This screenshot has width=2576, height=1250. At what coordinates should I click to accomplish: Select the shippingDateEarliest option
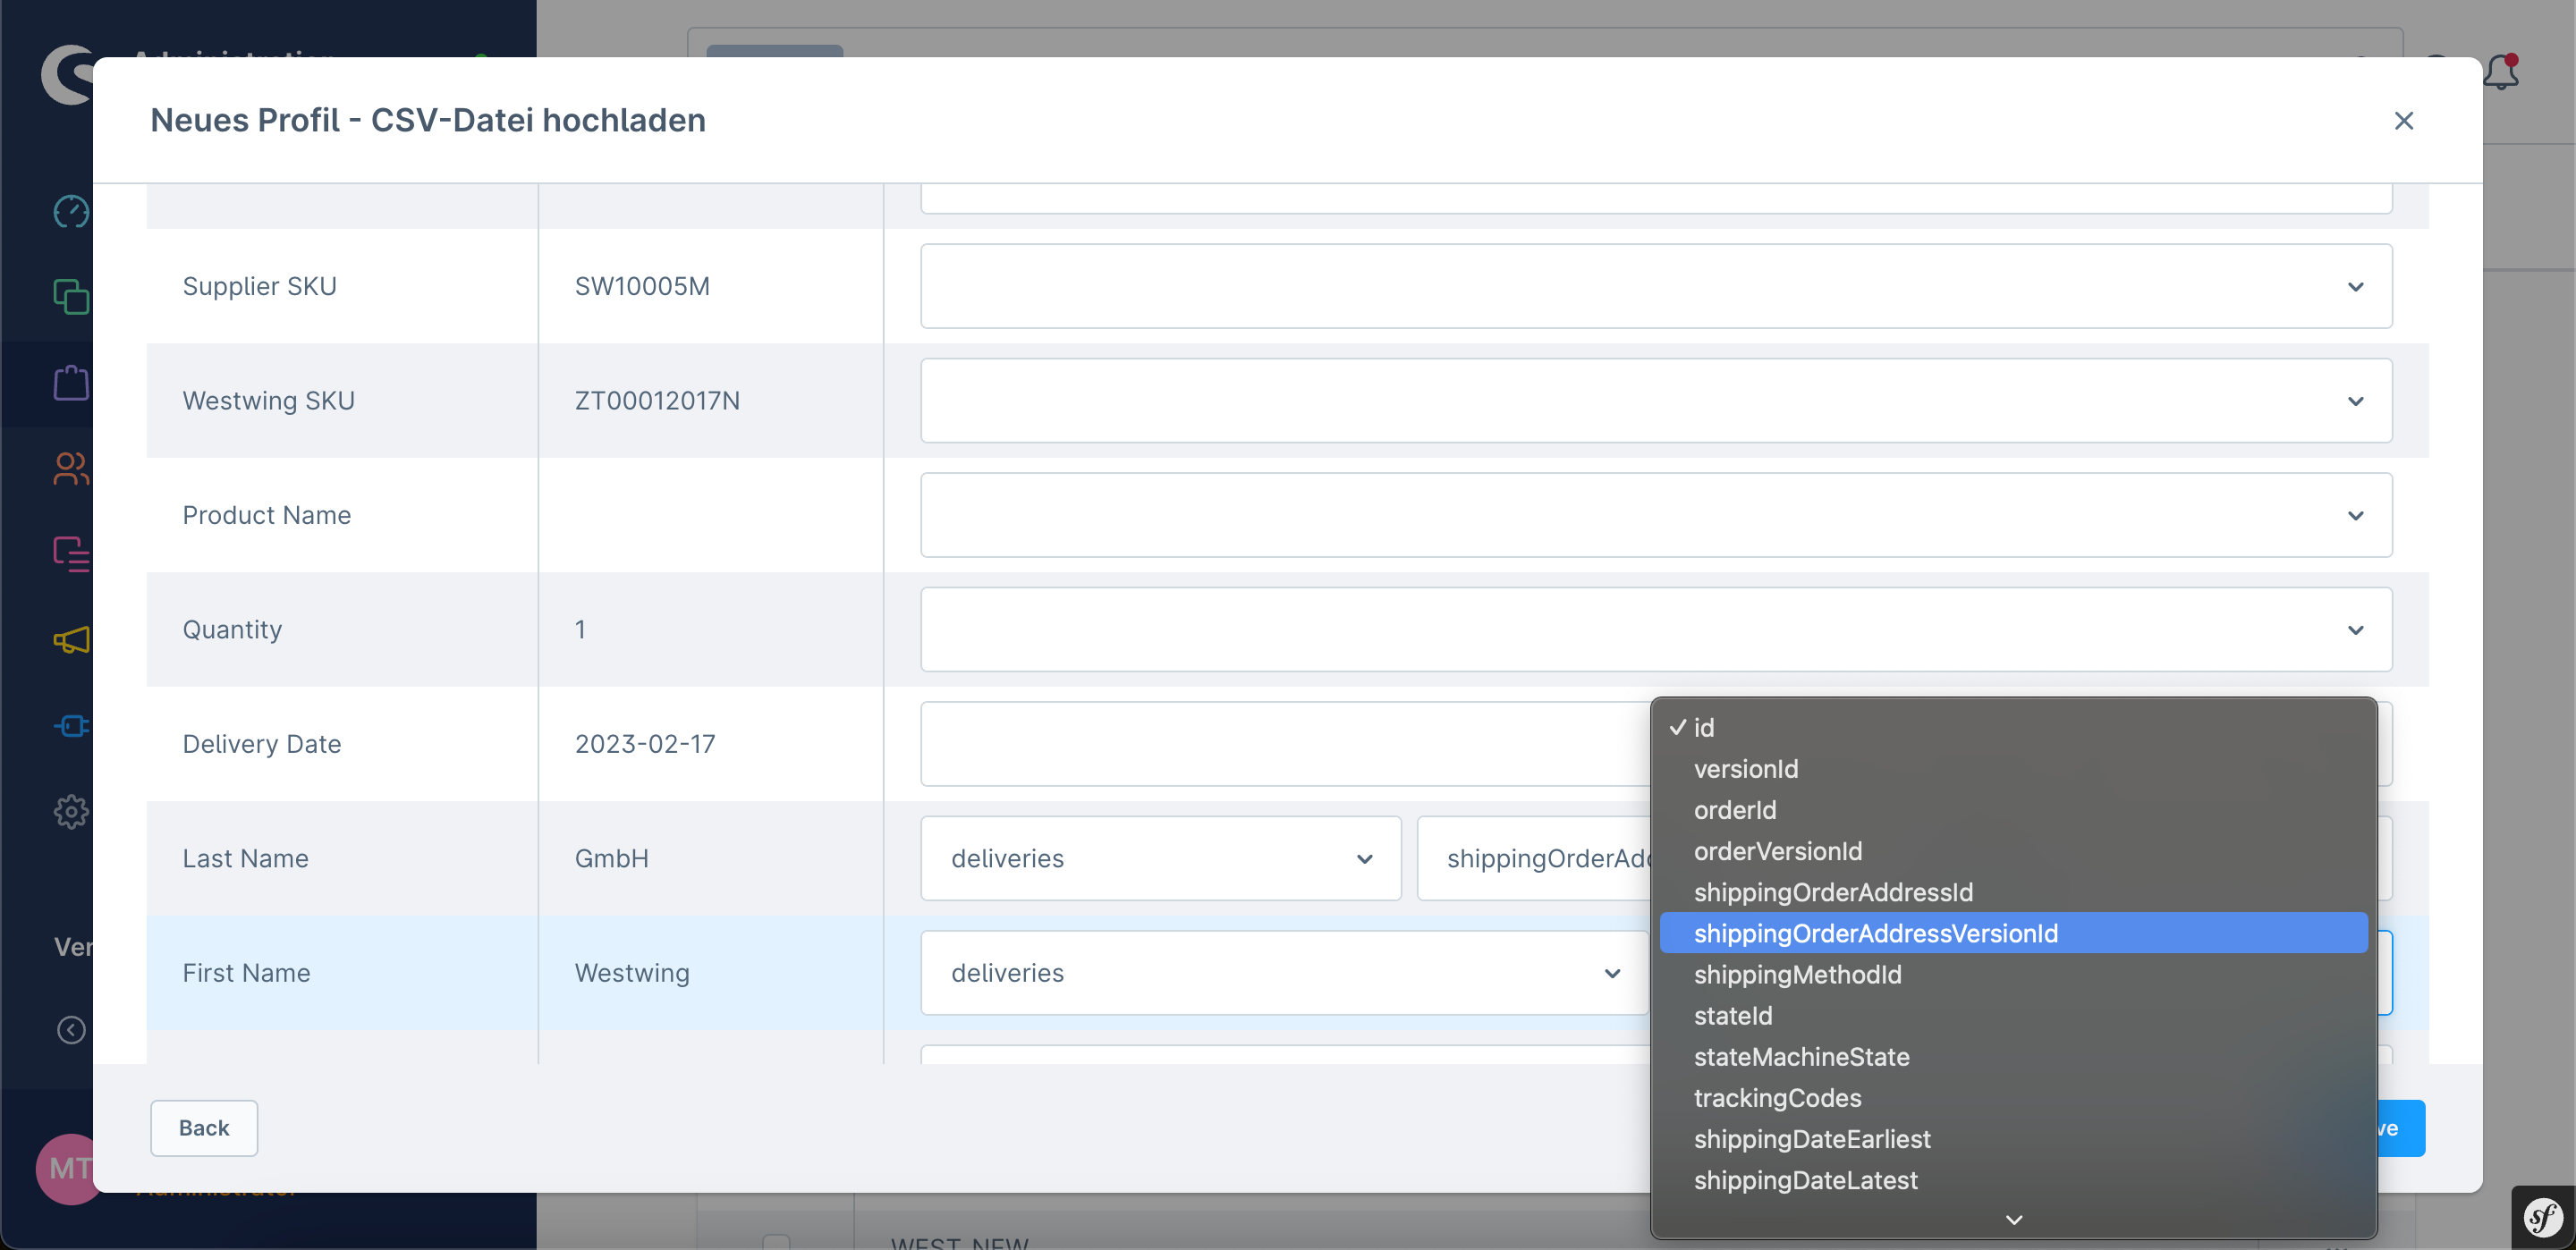[x=2013, y=1139]
